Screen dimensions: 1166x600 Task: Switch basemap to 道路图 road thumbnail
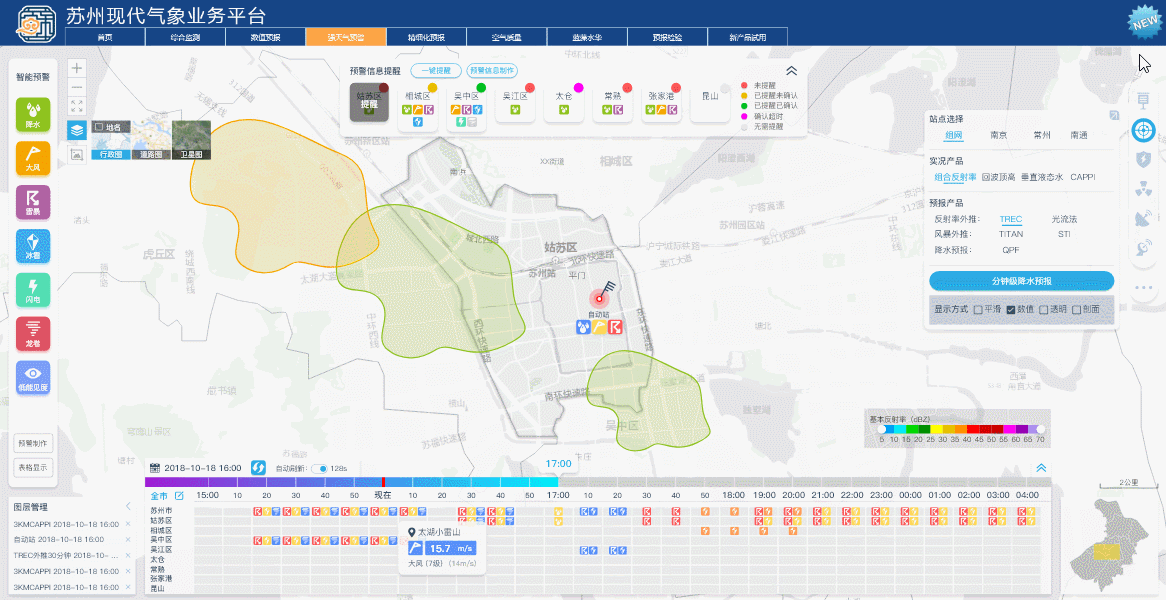[x=152, y=140]
